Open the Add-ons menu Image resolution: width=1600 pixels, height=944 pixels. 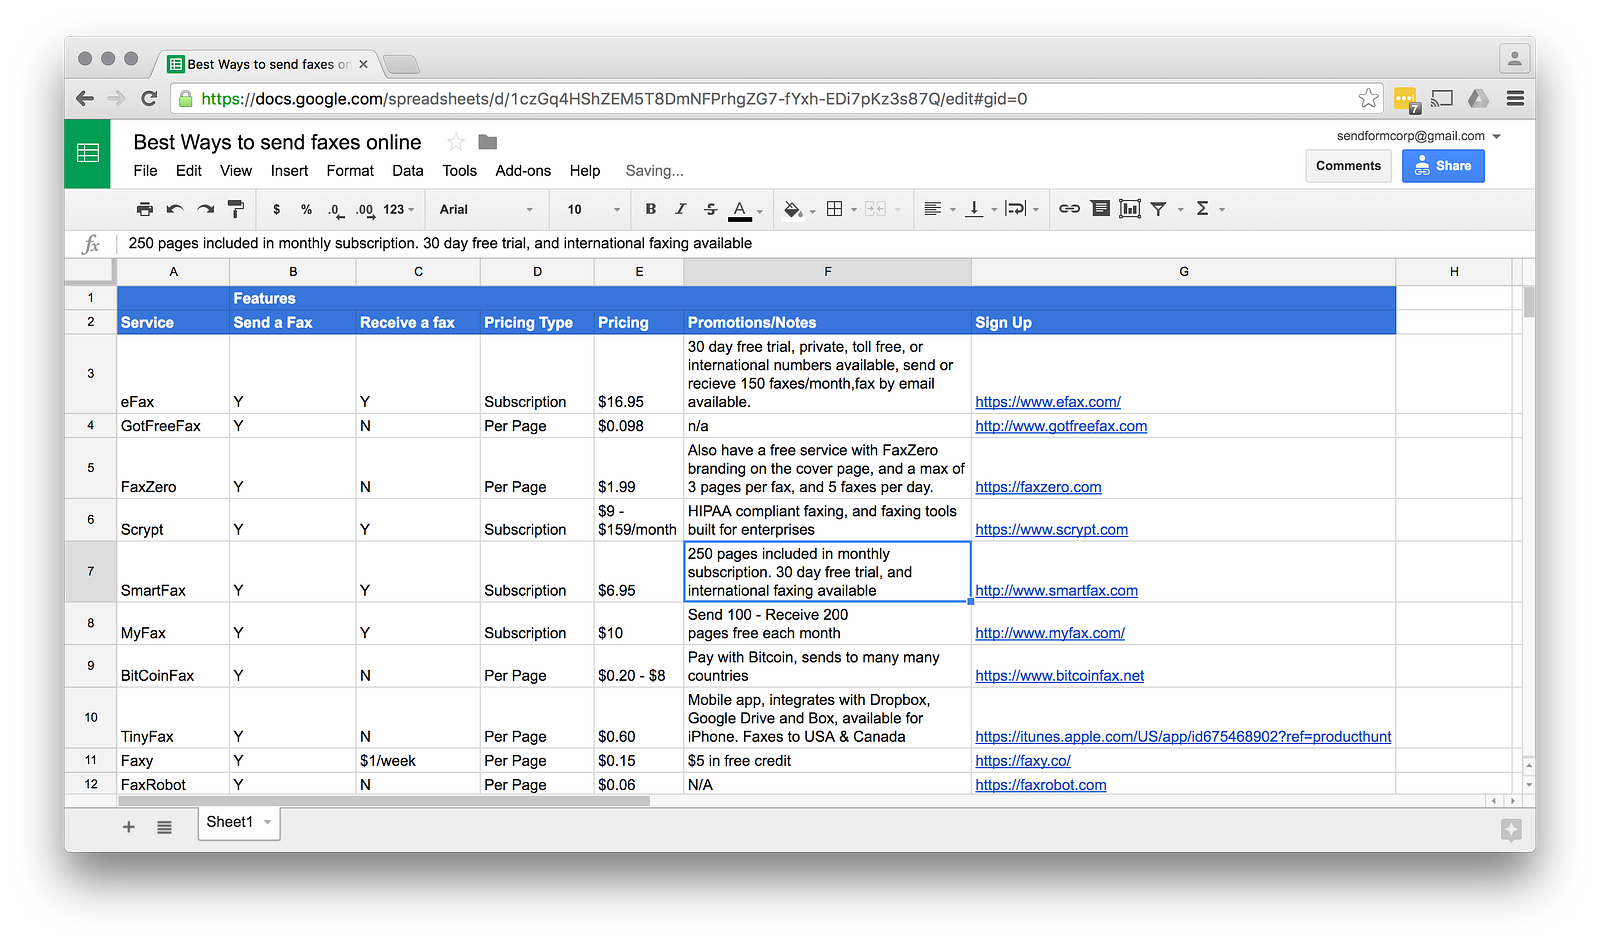pos(523,171)
